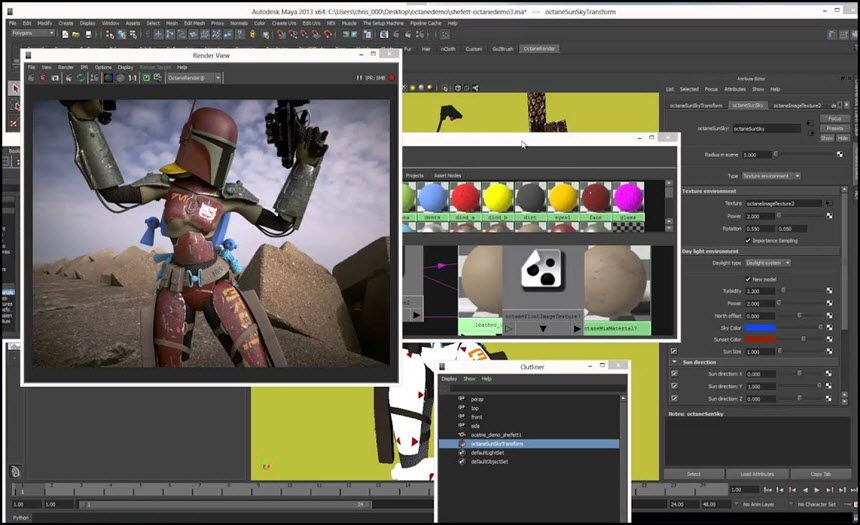Click the Texture connection arrow icon
The width and height of the screenshot is (860, 525).
pyautogui.click(x=828, y=204)
